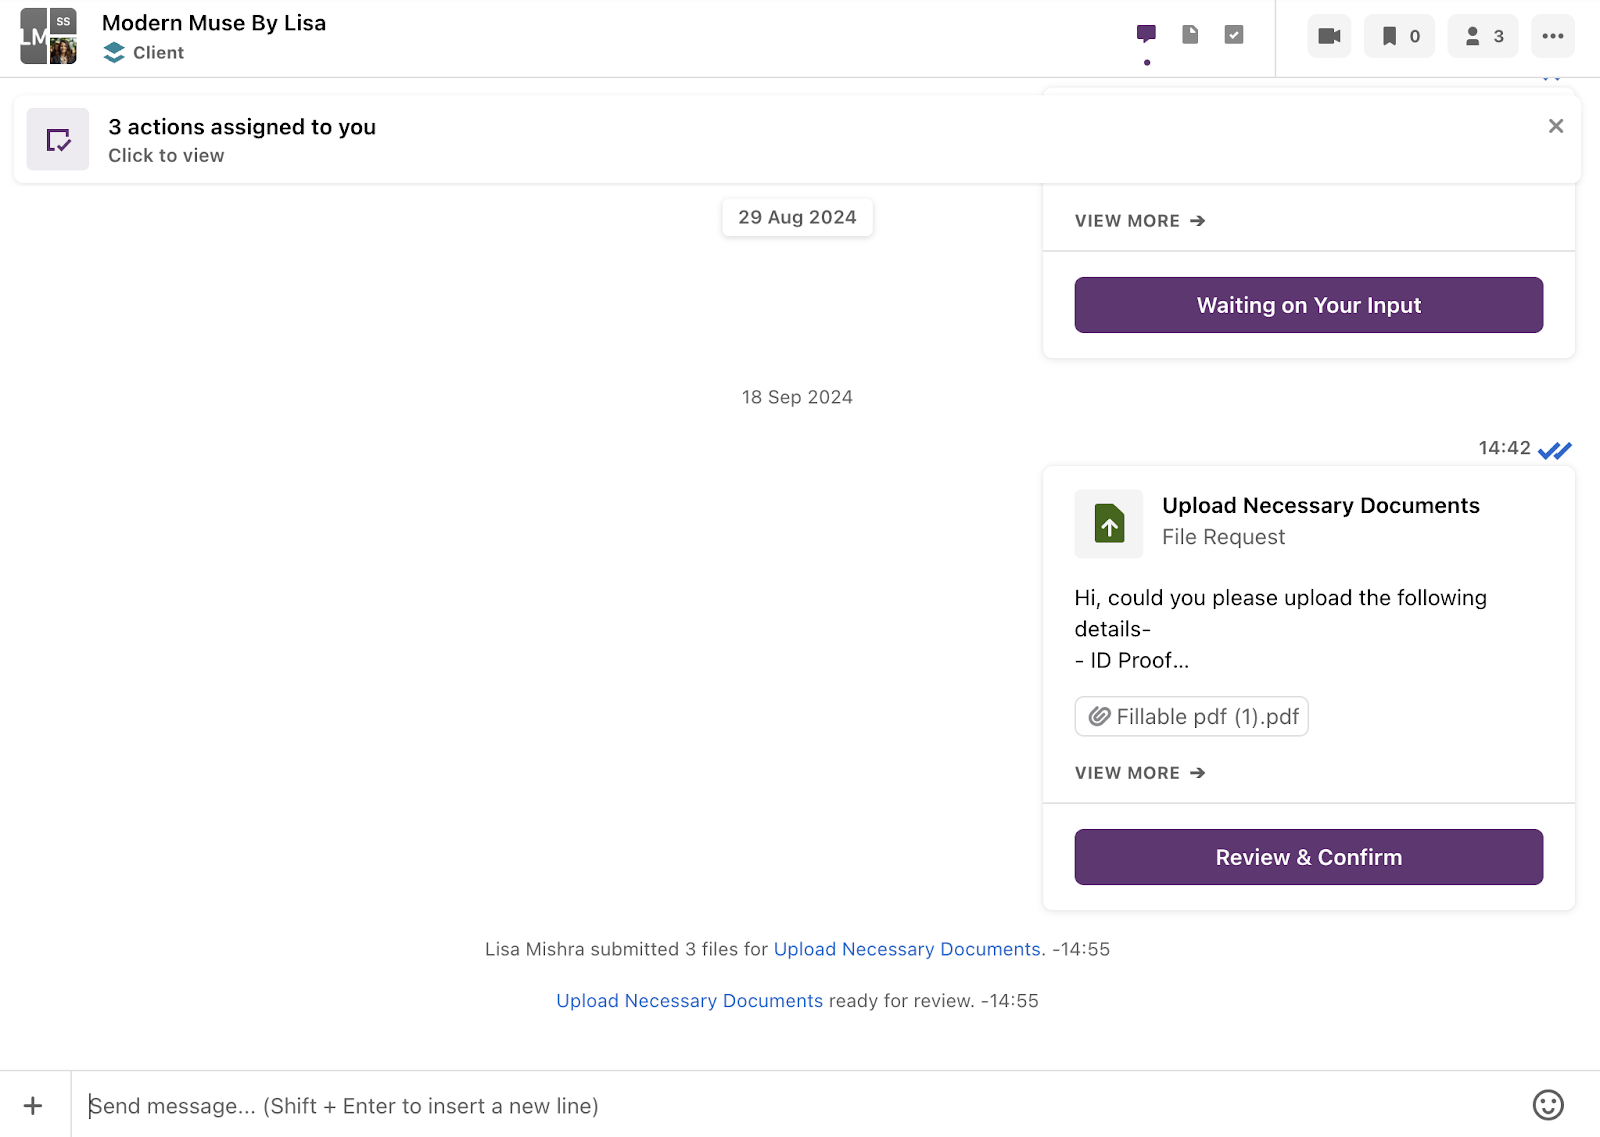Switch to the Tasks tab
This screenshot has width=1600, height=1137.
(1234, 33)
